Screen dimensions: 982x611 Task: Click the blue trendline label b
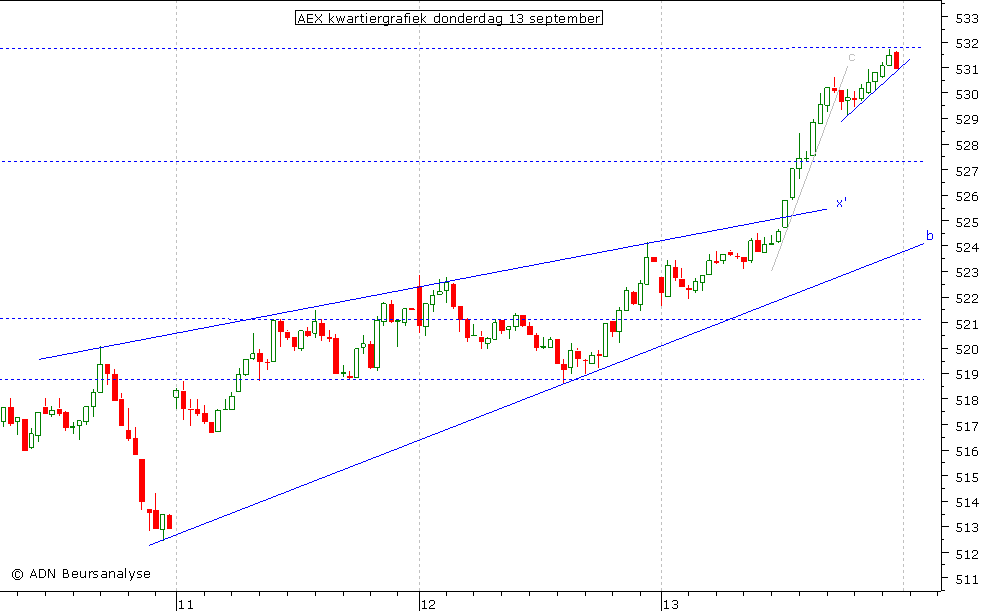[929, 235]
